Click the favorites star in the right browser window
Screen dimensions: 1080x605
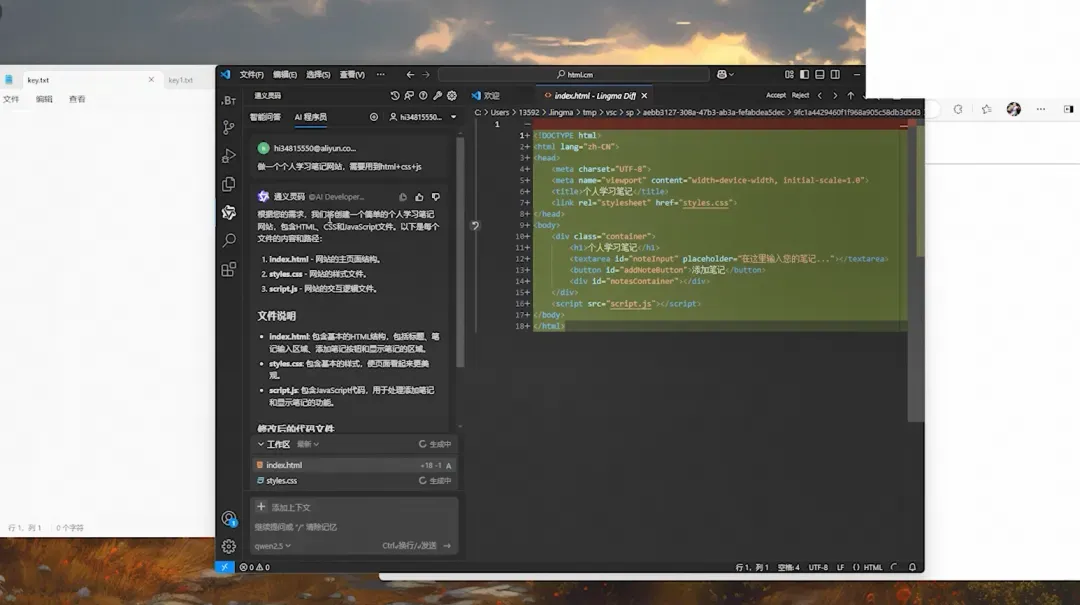(x=986, y=109)
